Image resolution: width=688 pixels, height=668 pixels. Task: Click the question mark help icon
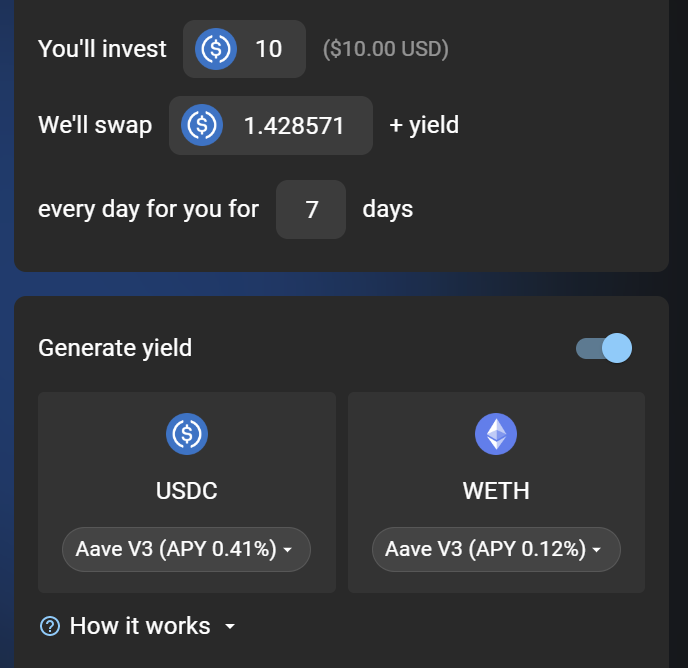[x=49, y=626]
